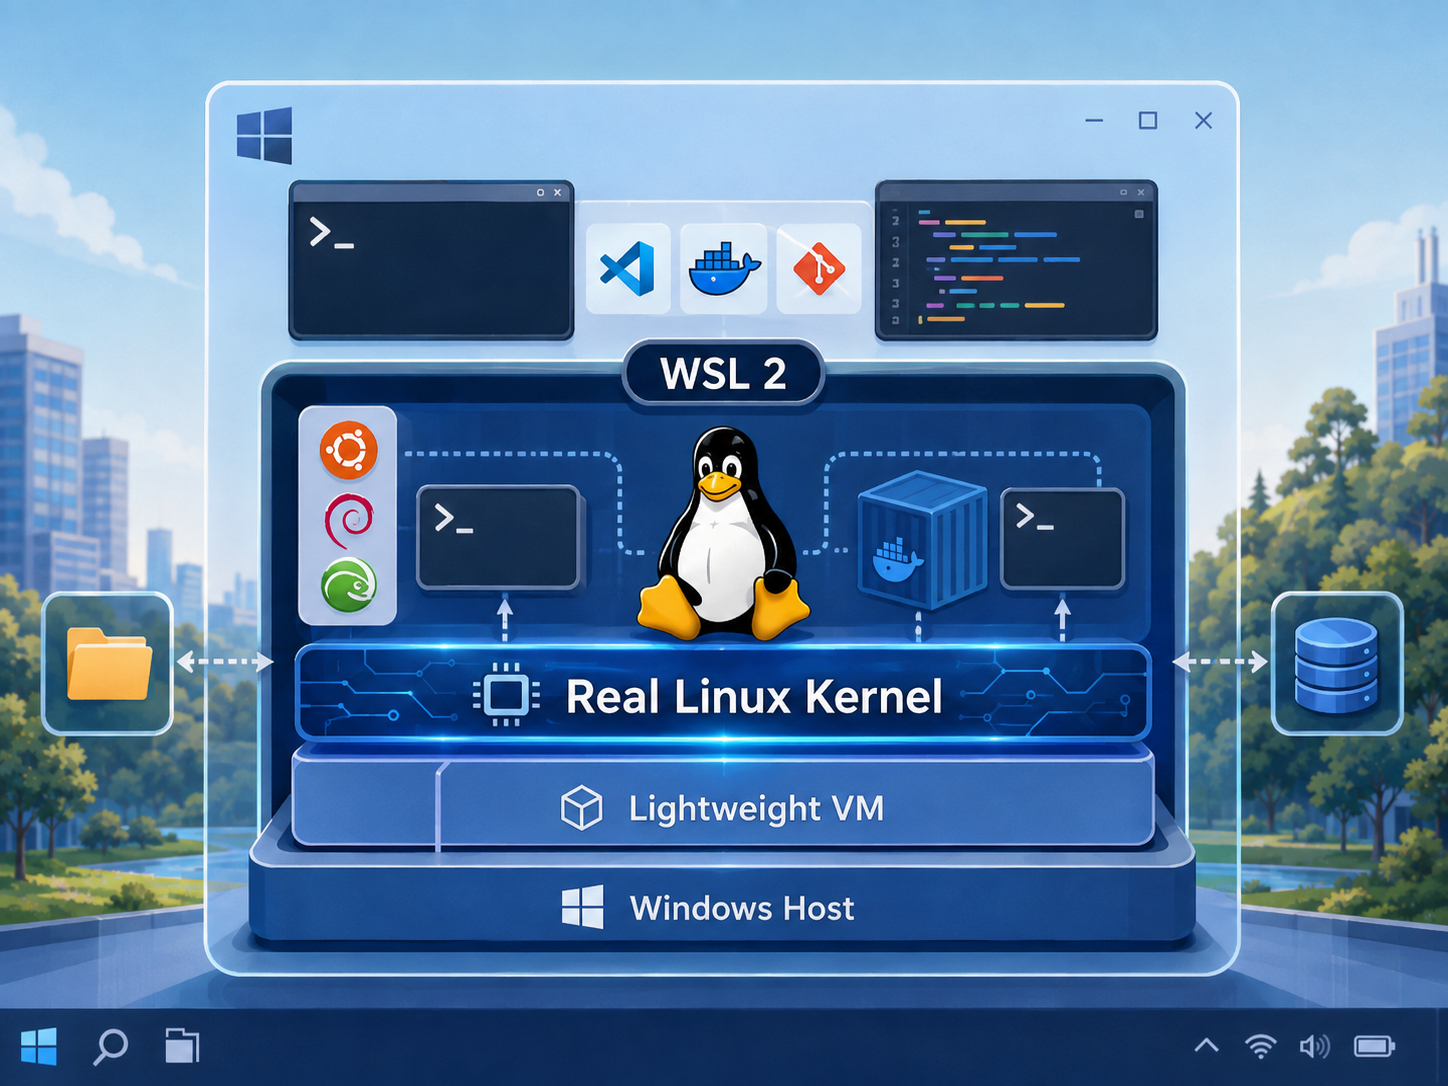1448x1086 pixels.
Task: Focus the code editor window
Action: tap(1016, 261)
